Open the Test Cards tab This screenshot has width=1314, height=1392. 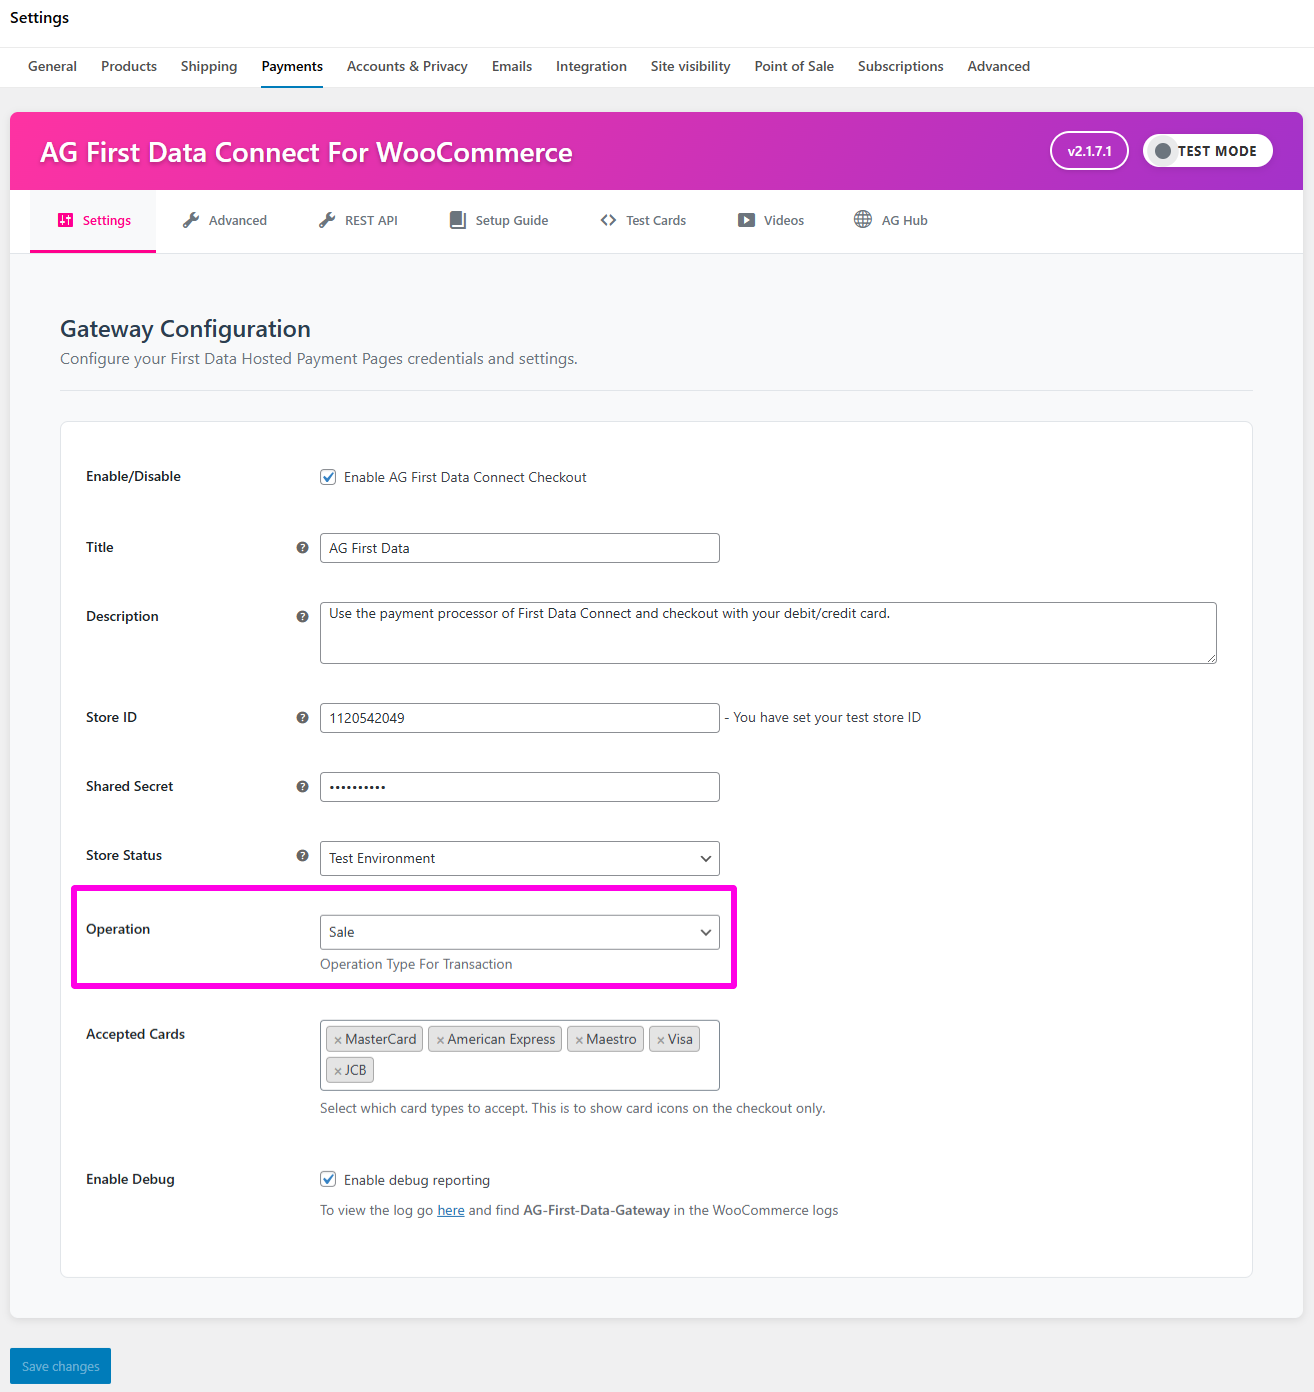(643, 221)
